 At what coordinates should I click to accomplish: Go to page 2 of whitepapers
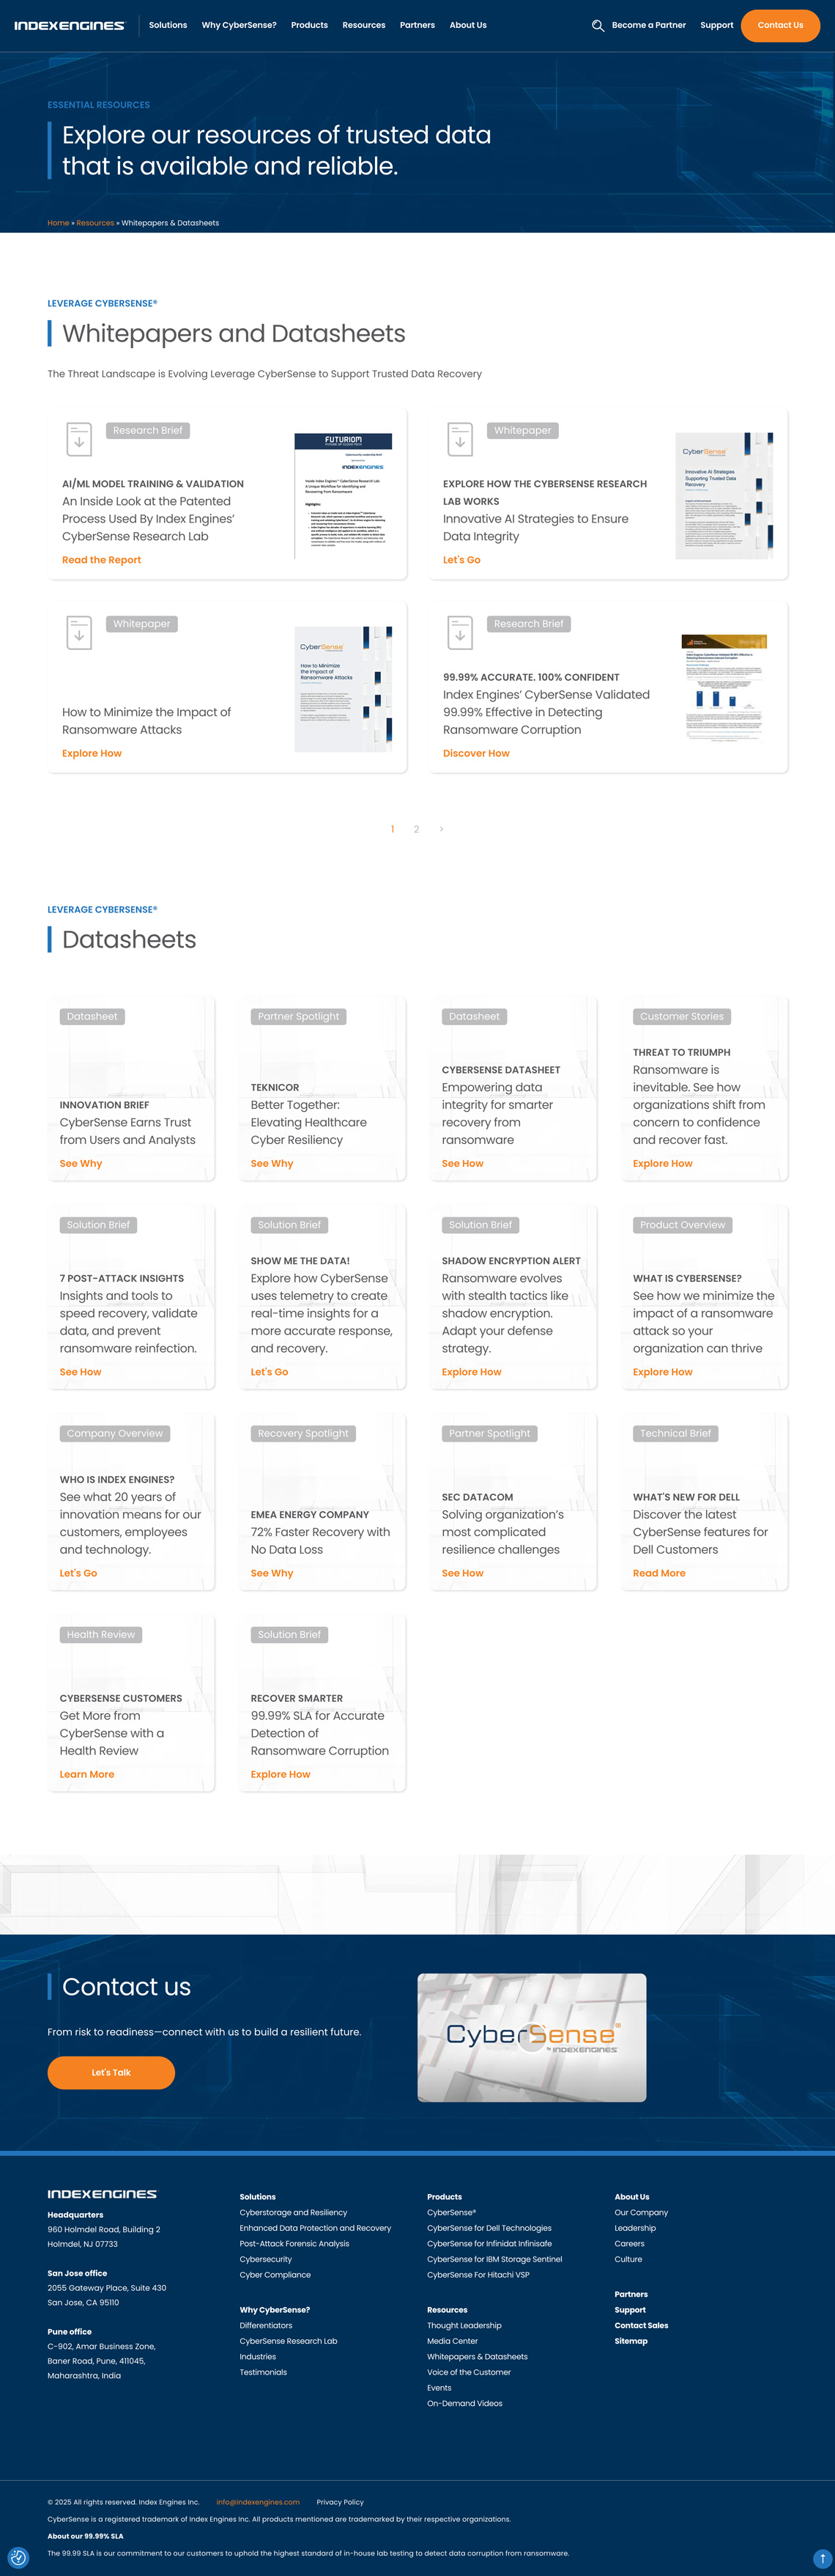(x=416, y=829)
